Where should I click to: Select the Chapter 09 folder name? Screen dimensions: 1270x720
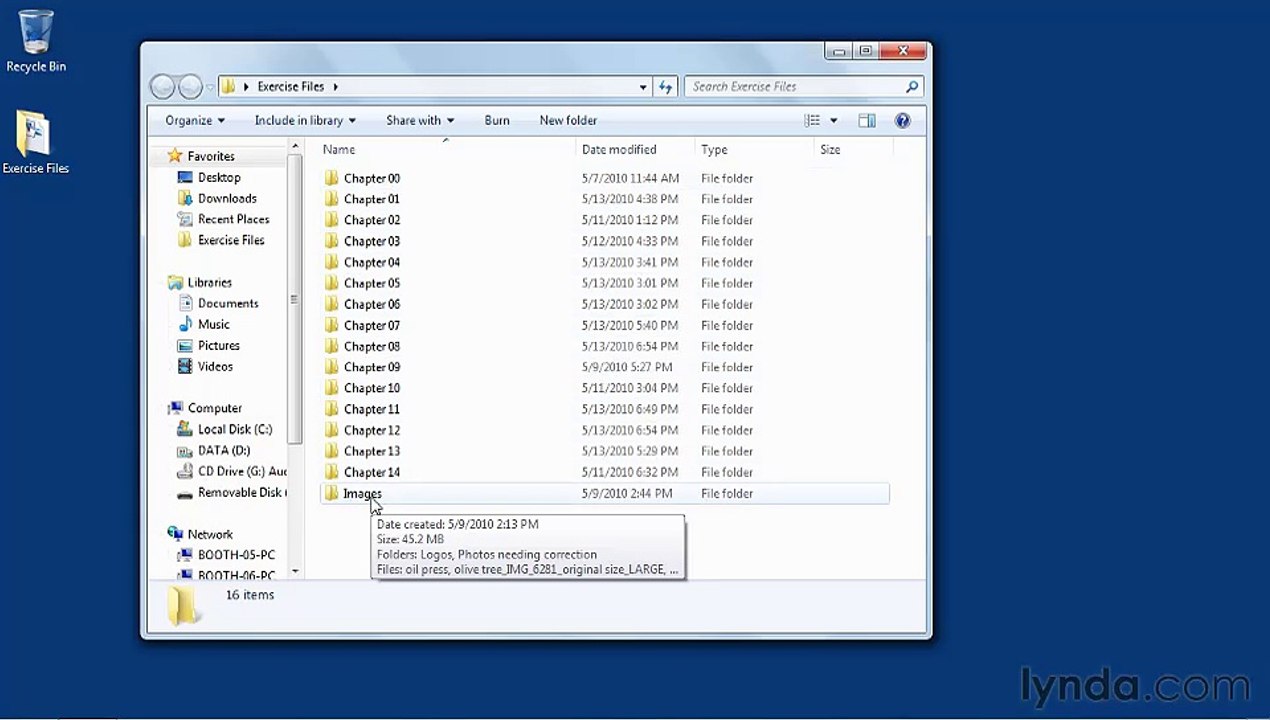tap(372, 367)
